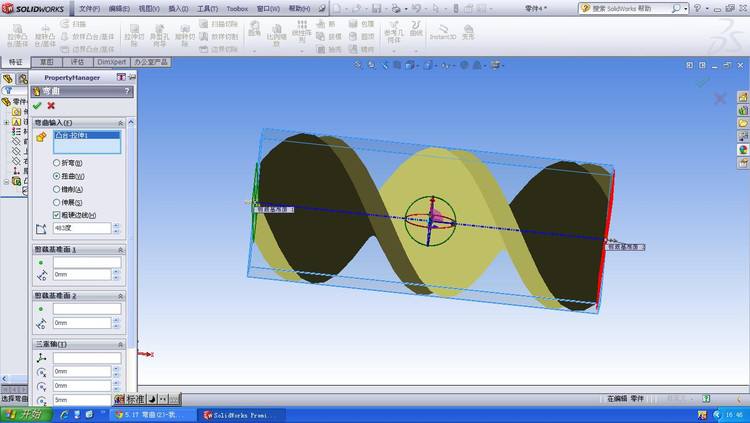750x423 pixels.
Task: Open help for the 弯曲 PropertyManager
Action: [127, 91]
